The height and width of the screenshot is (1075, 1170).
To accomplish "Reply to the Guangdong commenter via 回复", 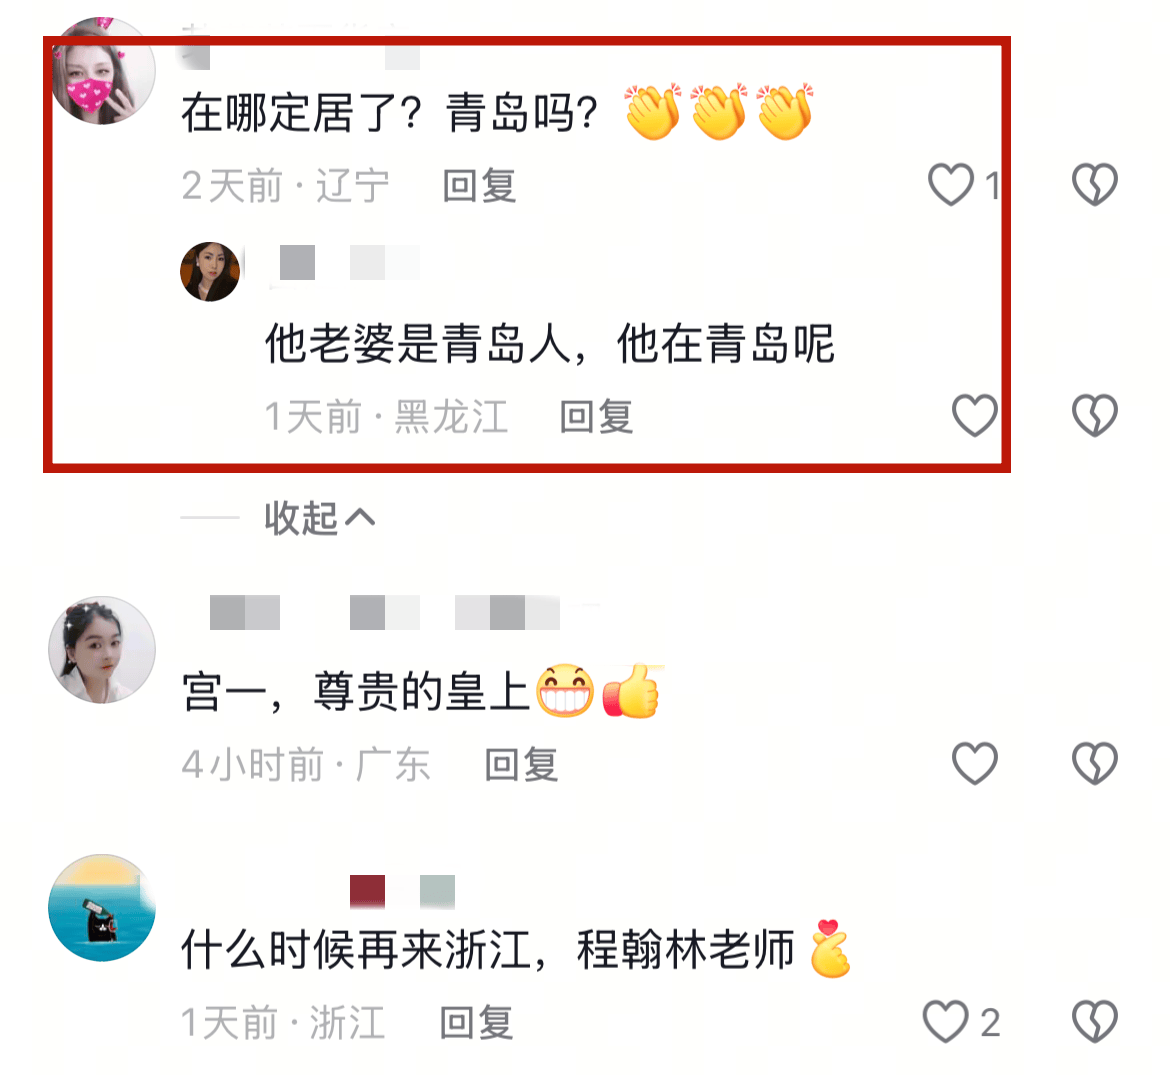I will 521,764.
